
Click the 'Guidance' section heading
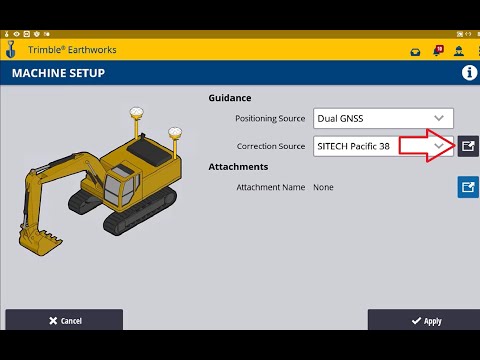(230, 98)
